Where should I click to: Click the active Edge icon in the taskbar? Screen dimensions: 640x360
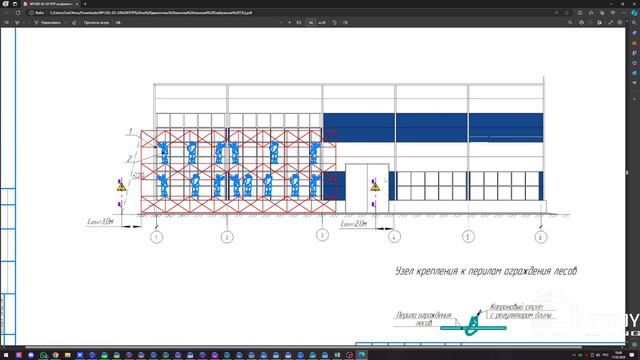tap(362, 355)
